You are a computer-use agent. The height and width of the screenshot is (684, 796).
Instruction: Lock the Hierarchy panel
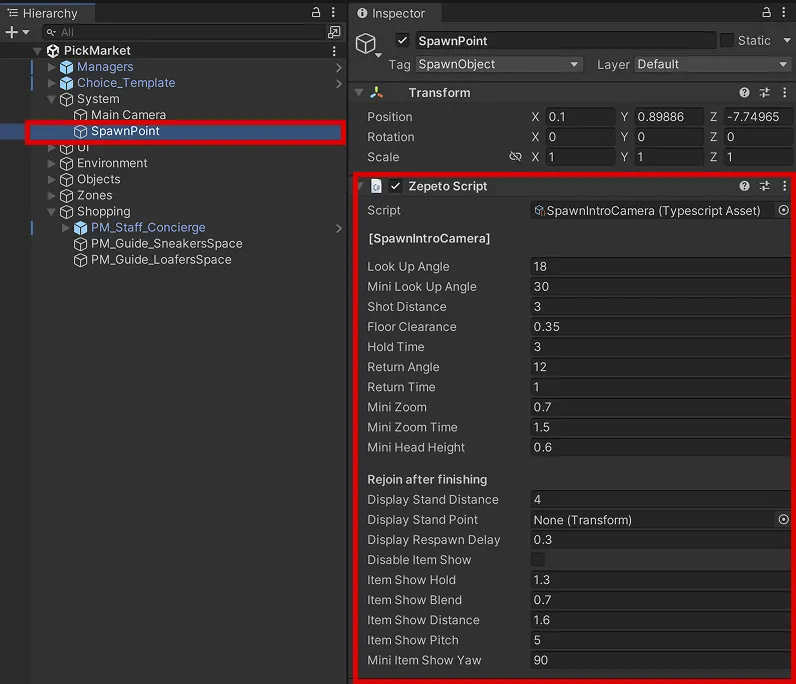click(316, 12)
